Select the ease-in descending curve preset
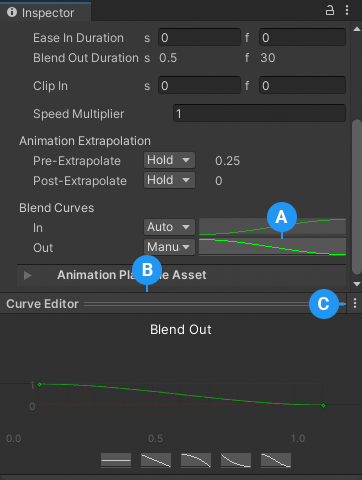362x480 pixels. point(196,460)
